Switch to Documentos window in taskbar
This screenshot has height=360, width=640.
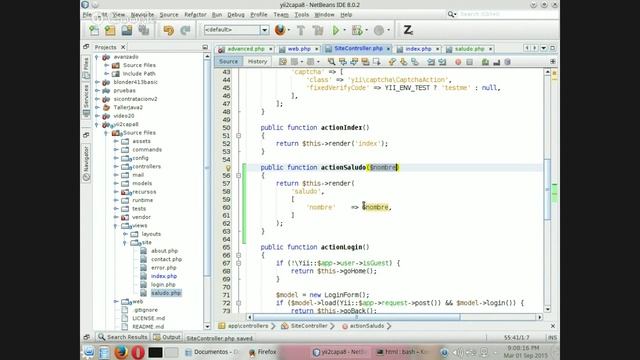(211, 352)
